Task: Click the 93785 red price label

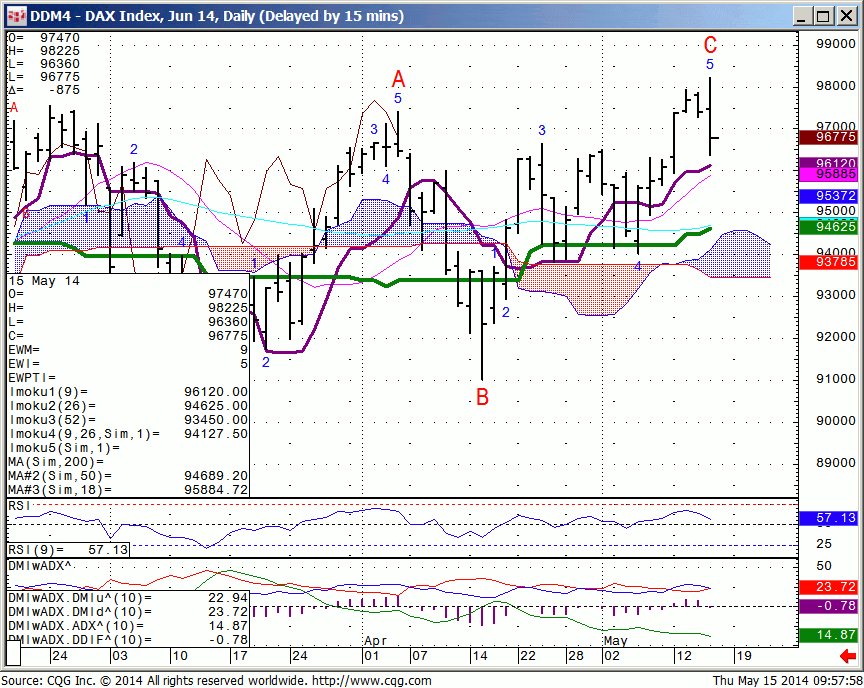Action: (828, 262)
